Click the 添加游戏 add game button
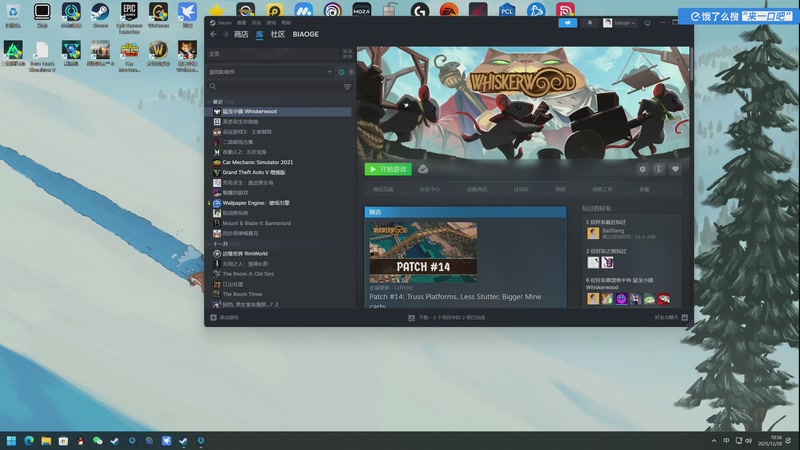800x450 pixels. pyautogui.click(x=224, y=317)
